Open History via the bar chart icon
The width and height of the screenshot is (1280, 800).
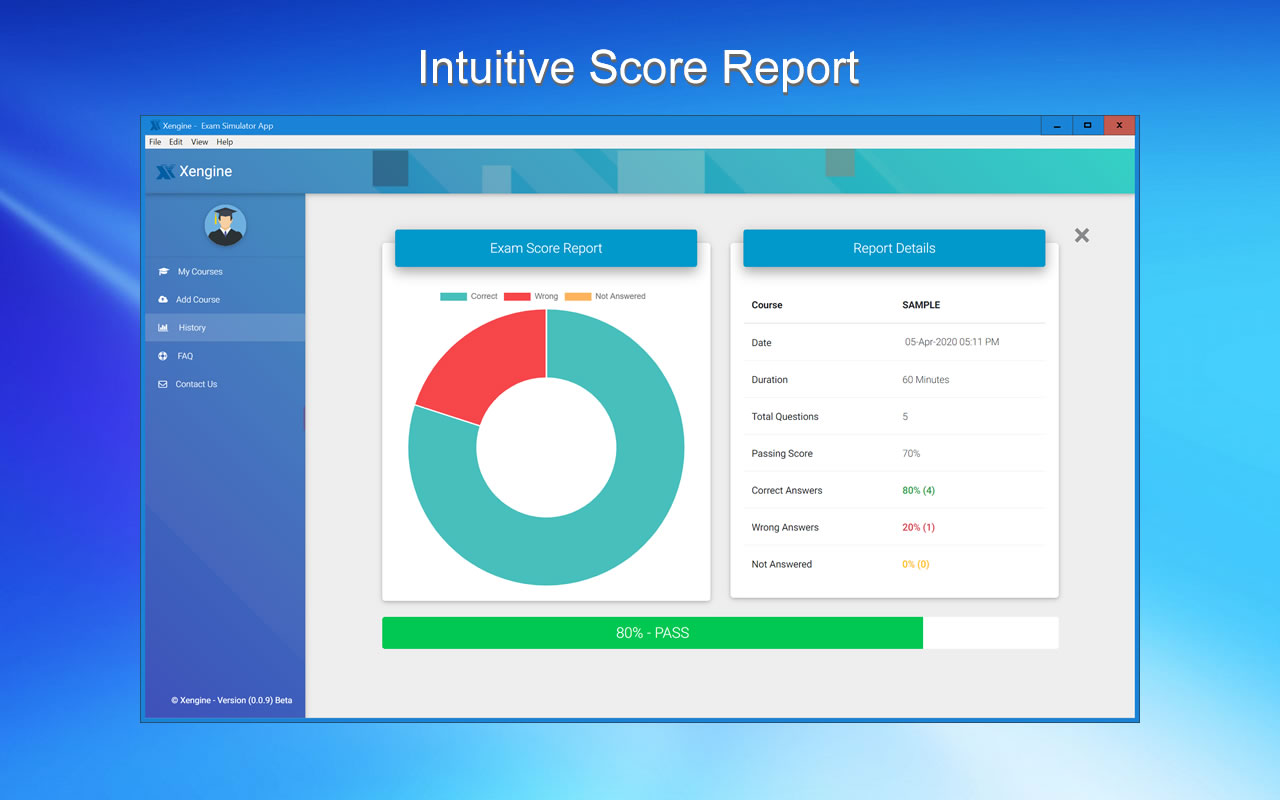(x=162, y=327)
